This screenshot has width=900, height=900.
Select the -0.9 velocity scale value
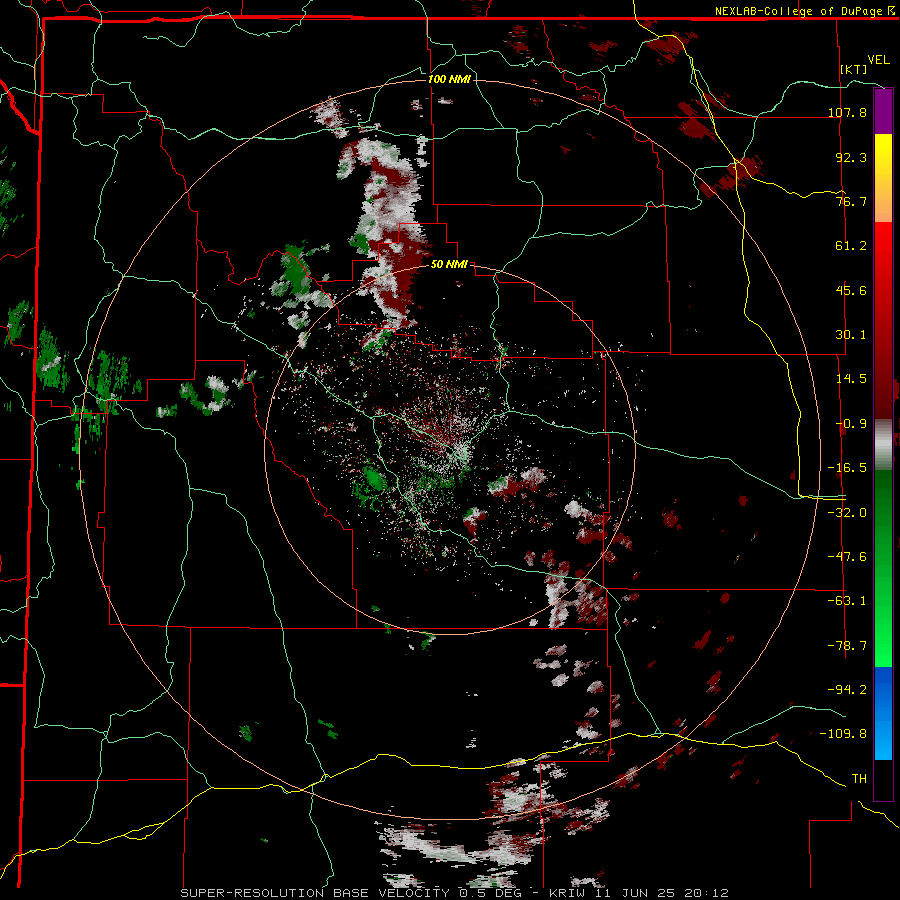[x=851, y=424]
